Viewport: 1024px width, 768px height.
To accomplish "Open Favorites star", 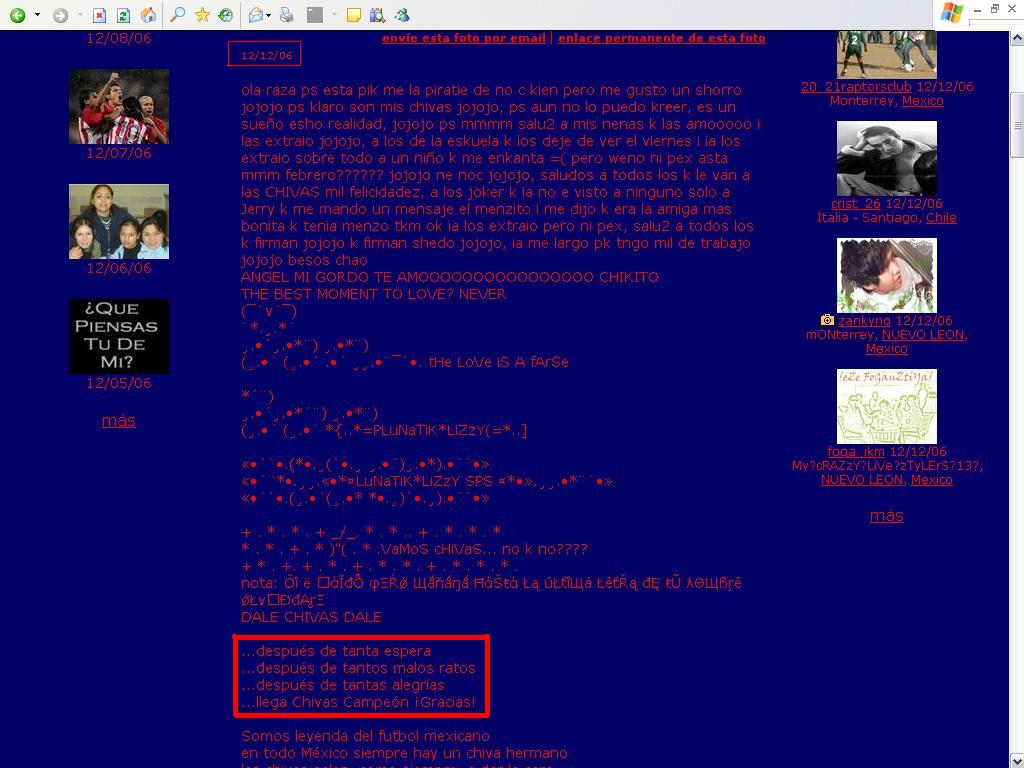I will click(x=202, y=14).
